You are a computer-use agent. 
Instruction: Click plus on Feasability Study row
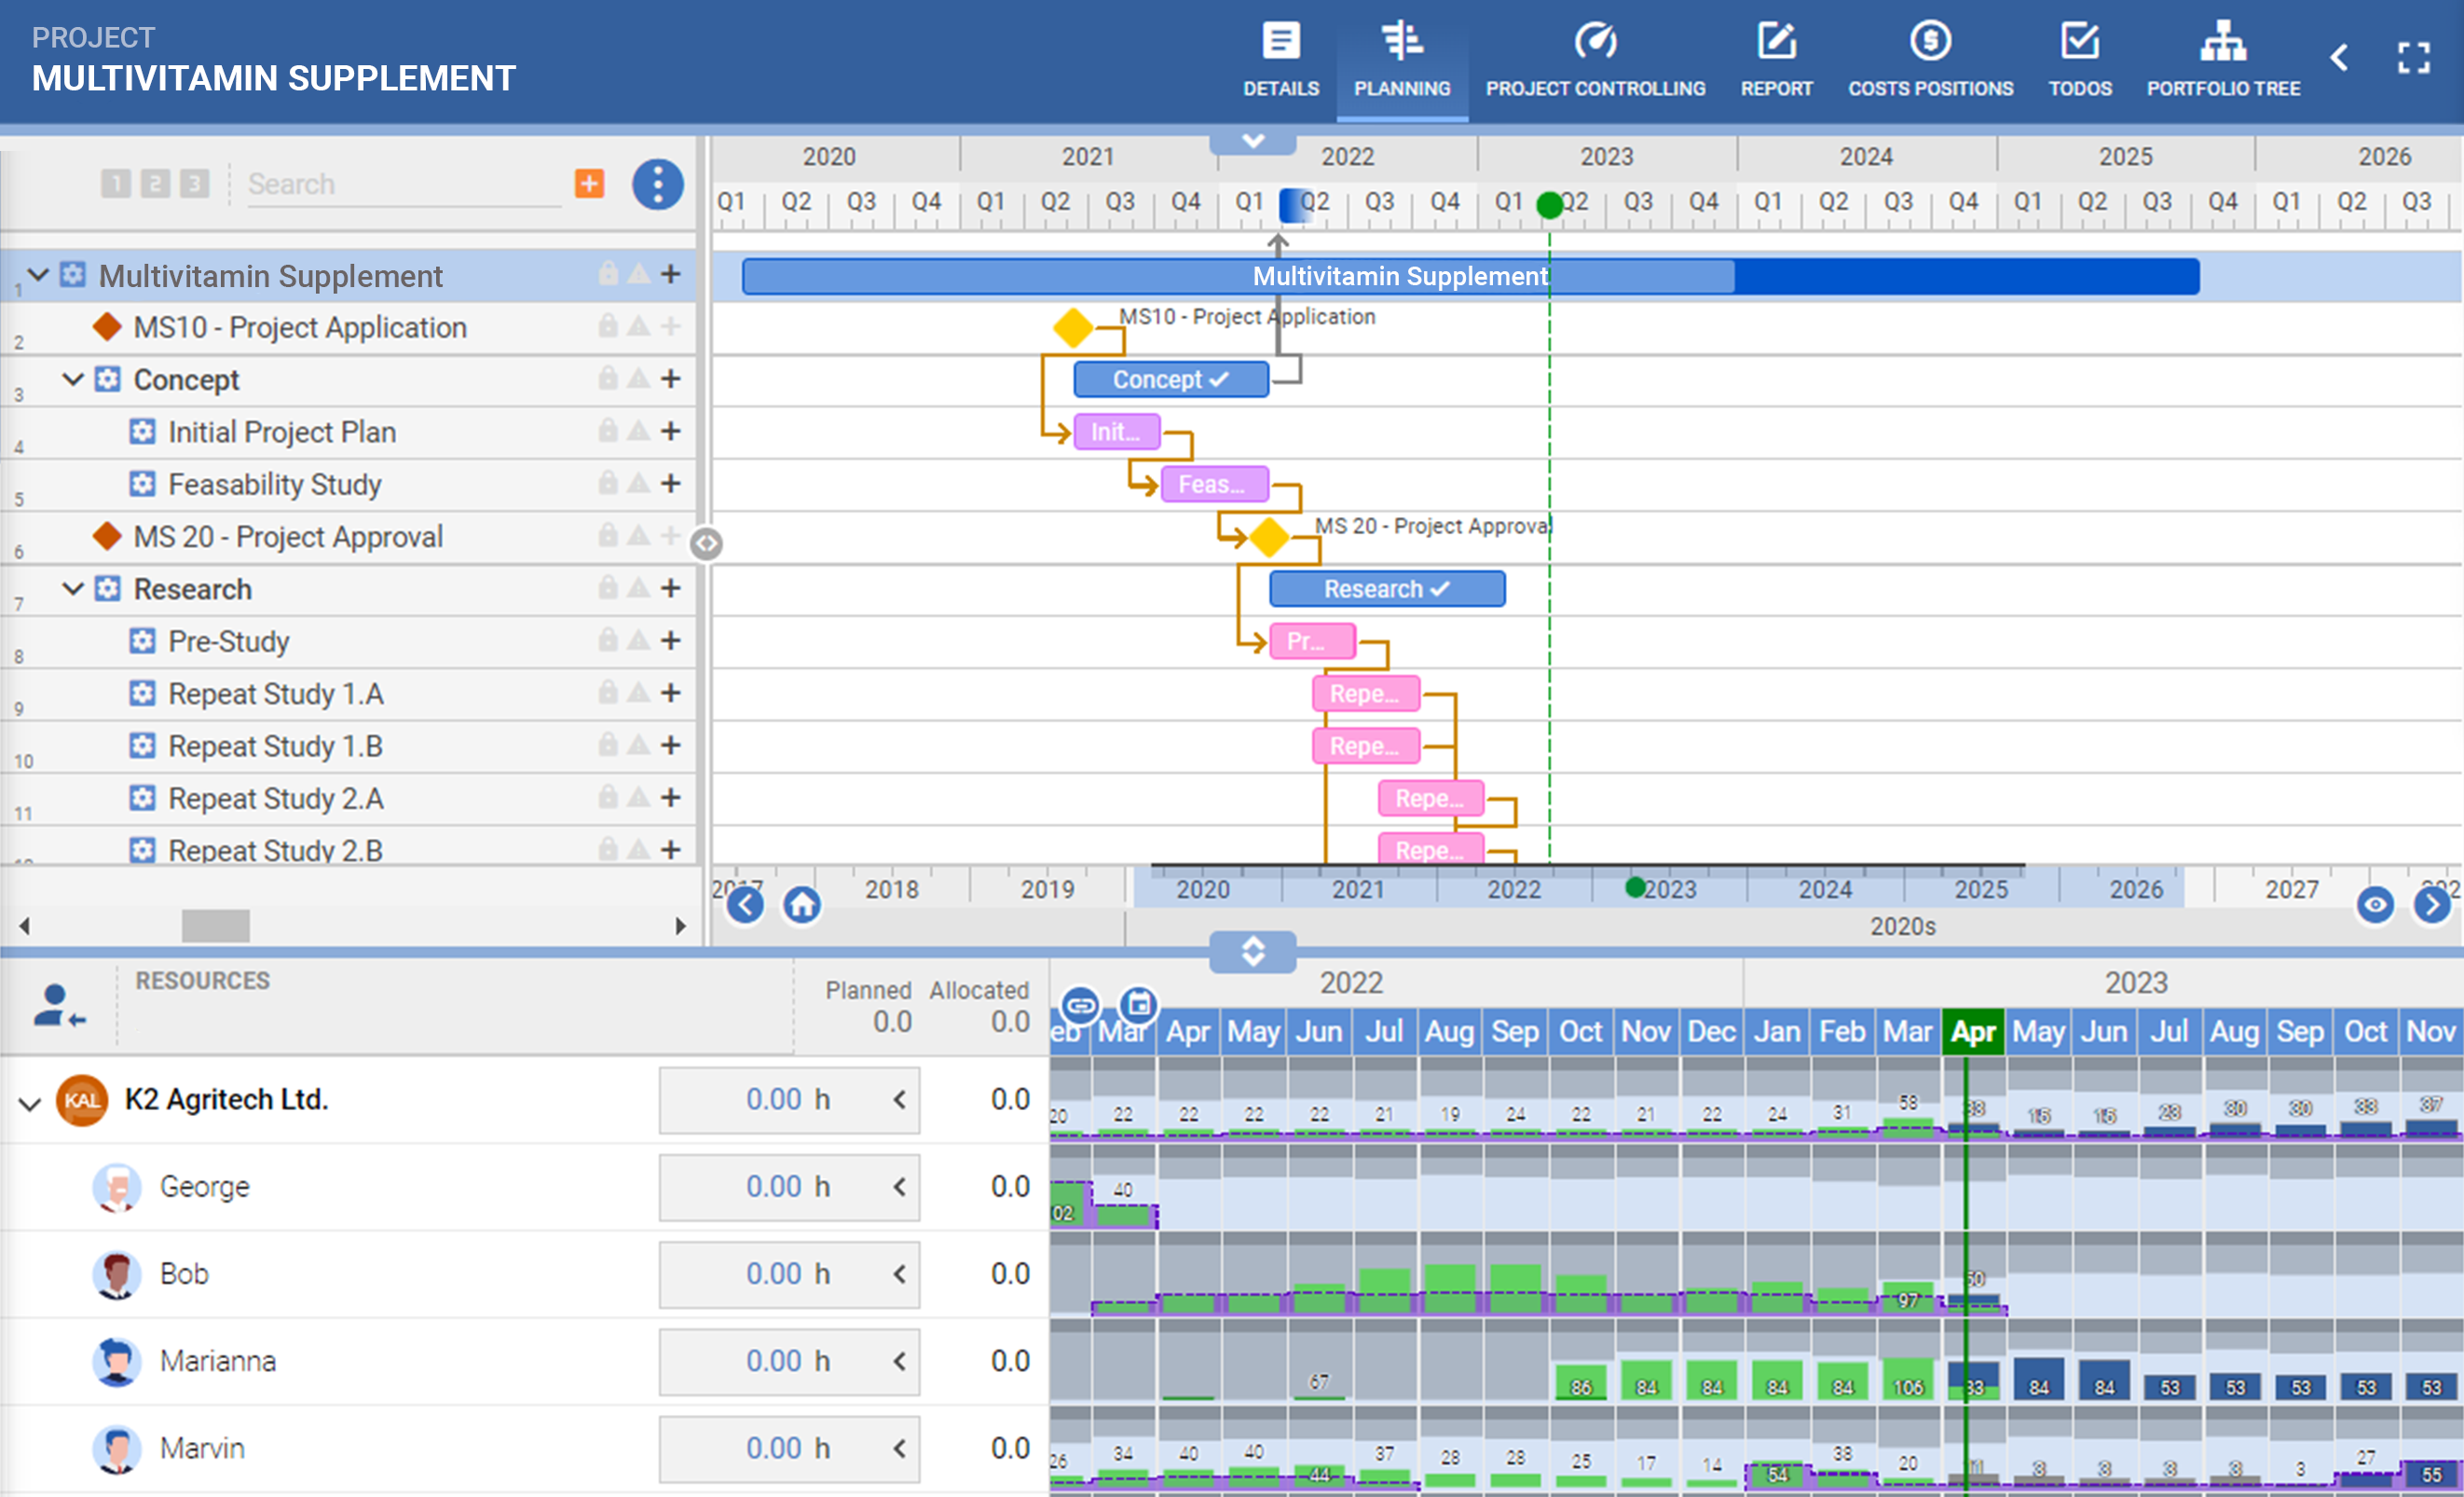click(670, 483)
